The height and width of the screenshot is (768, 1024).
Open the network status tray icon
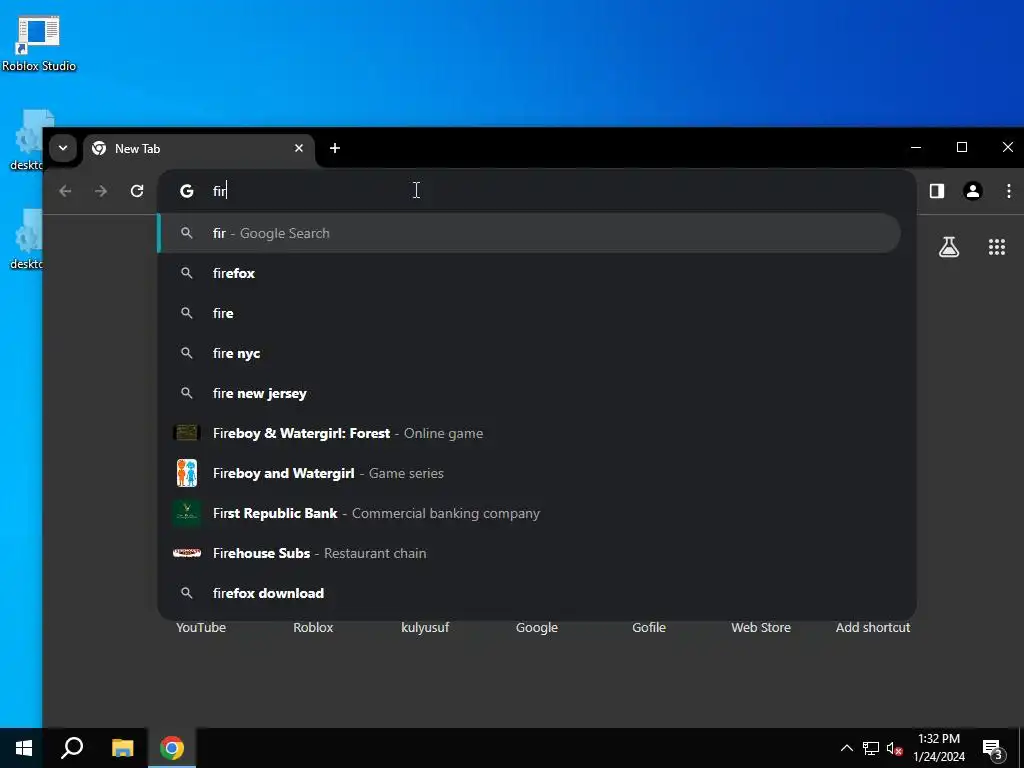tap(871, 748)
